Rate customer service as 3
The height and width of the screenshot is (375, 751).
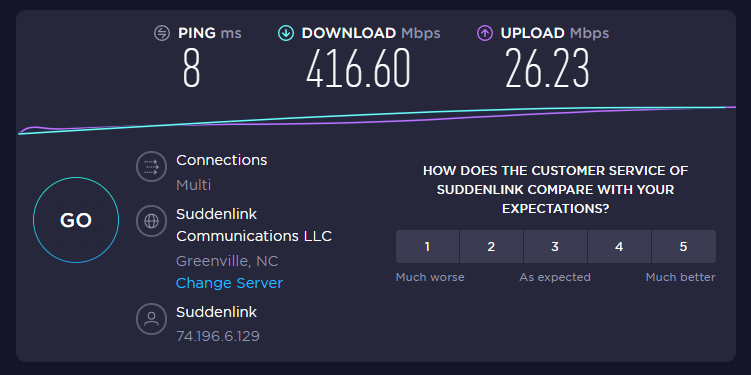[x=555, y=247]
